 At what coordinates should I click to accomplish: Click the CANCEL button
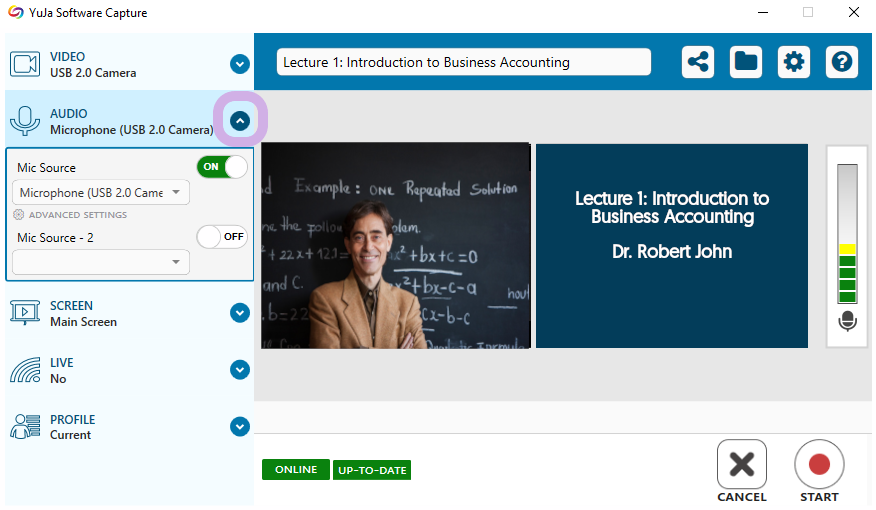742,471
